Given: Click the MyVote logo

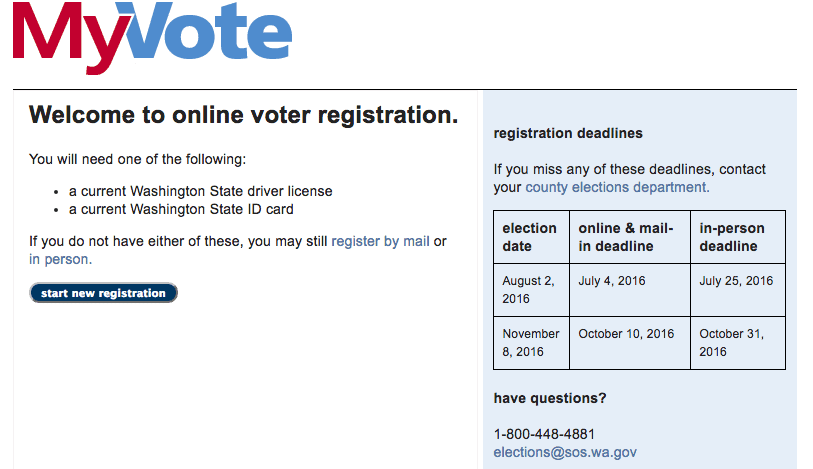Looking at the screenshot, I should pos(152,38).
